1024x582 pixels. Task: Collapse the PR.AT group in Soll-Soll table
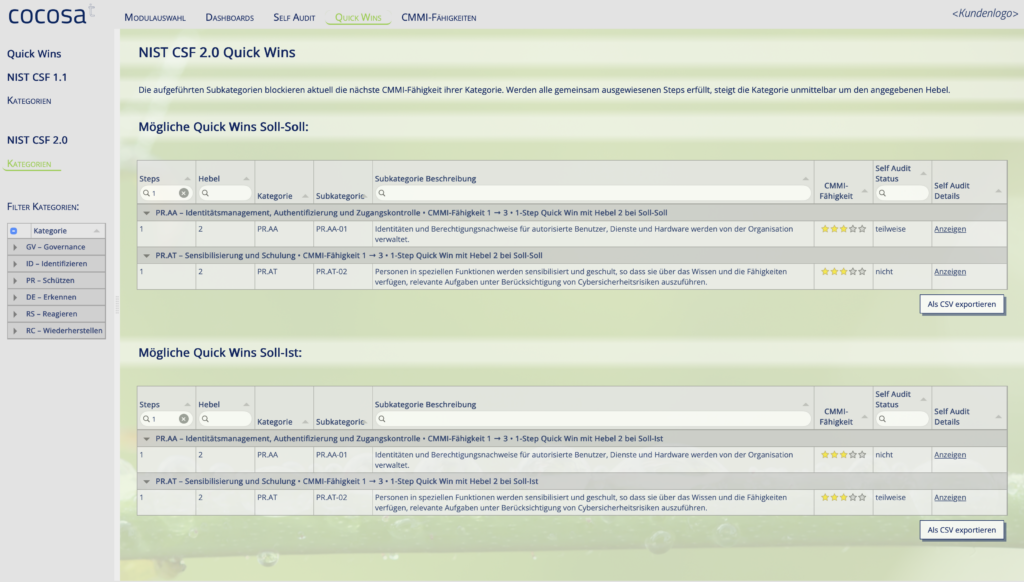[x=146, y=255]
